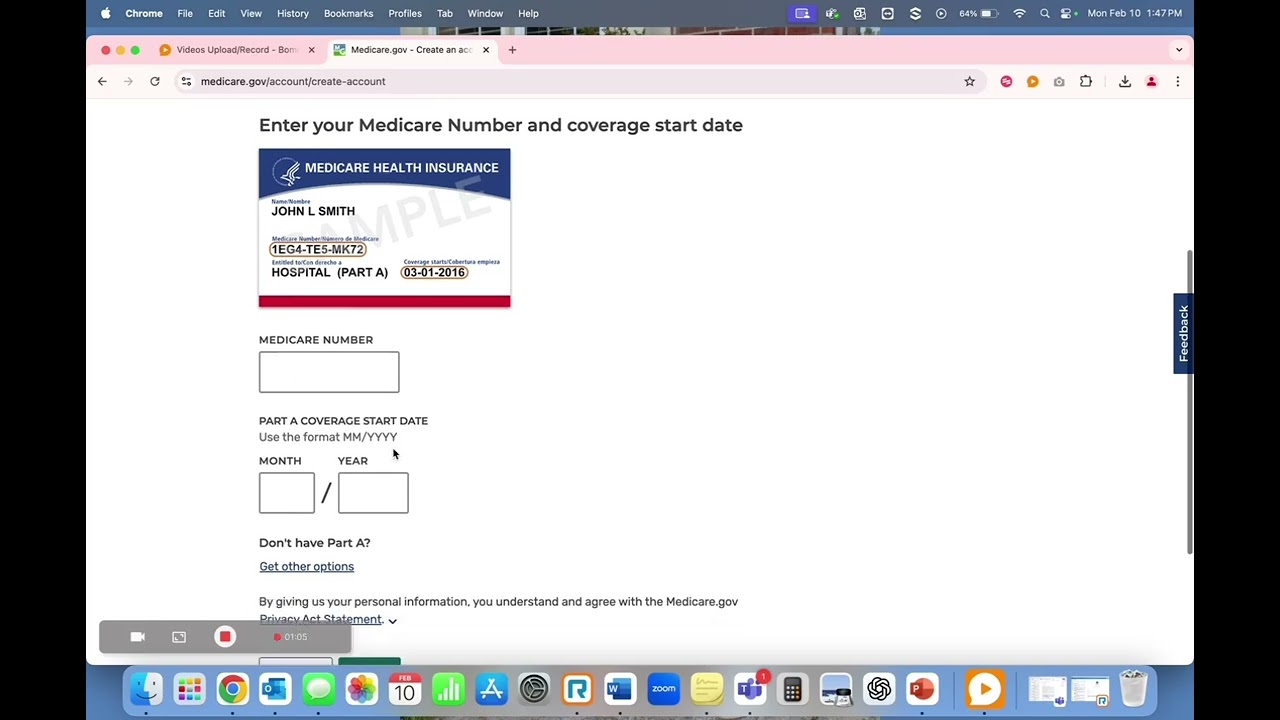Click the Chrome back arrow
Viewport: 1280px width, 720px height.
tap(102, 81)
